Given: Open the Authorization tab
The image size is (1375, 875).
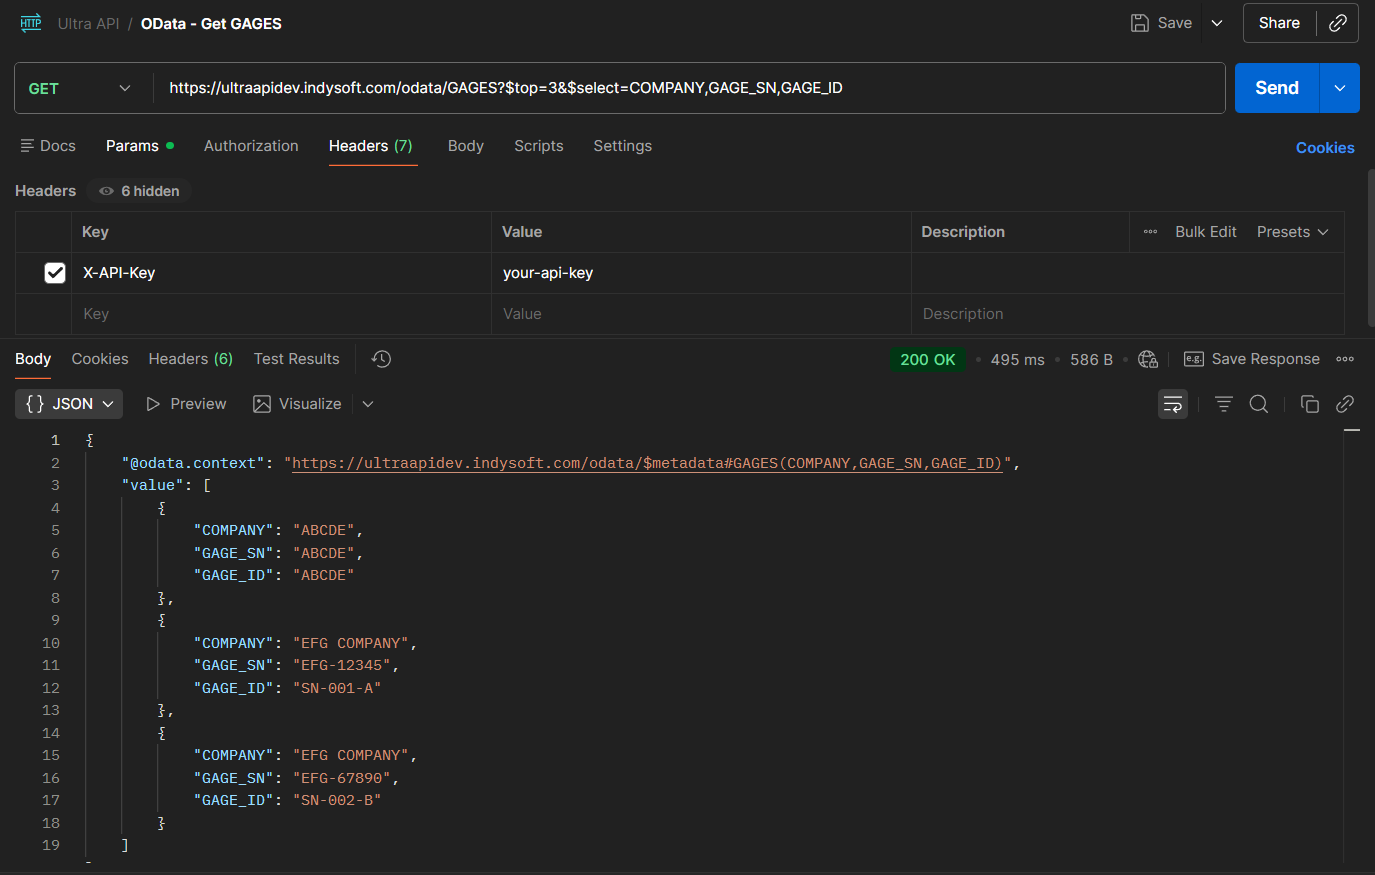Looking at the screenshot, I should (251, 146).
